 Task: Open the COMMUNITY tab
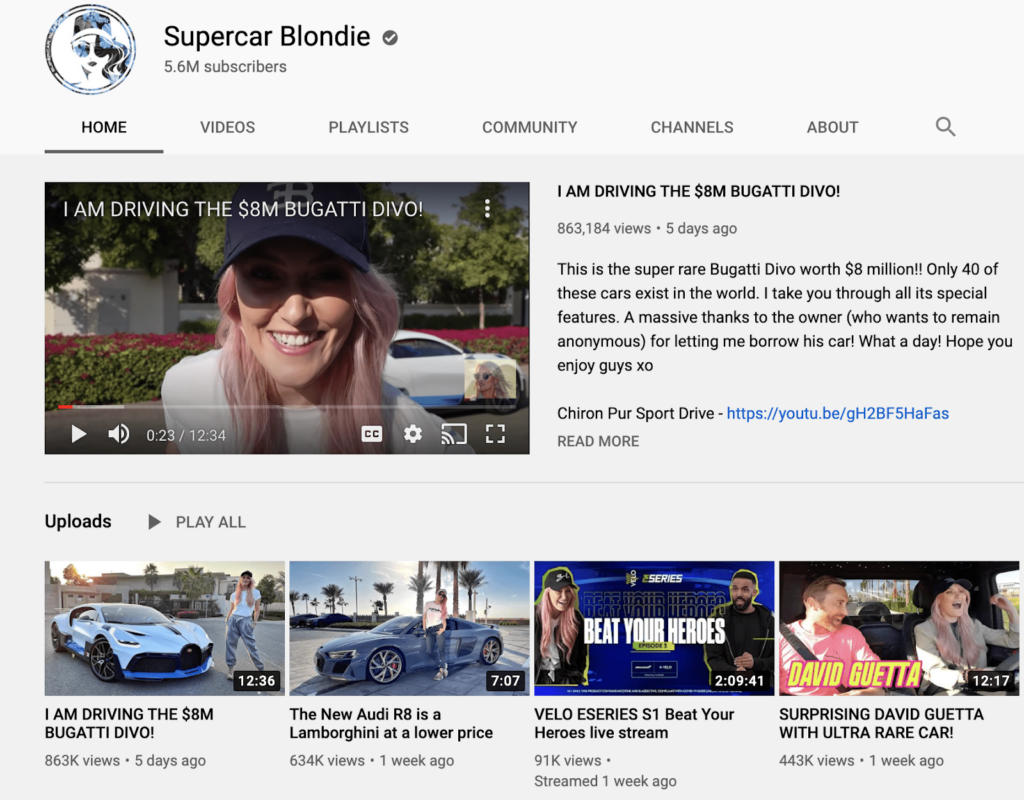tap(529, 127)
